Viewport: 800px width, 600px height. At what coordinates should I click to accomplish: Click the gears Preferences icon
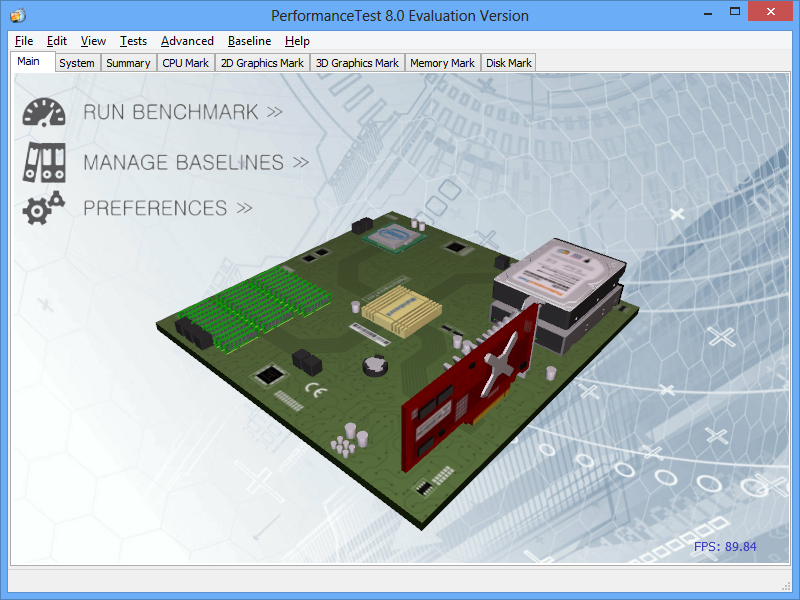point(43,208)
